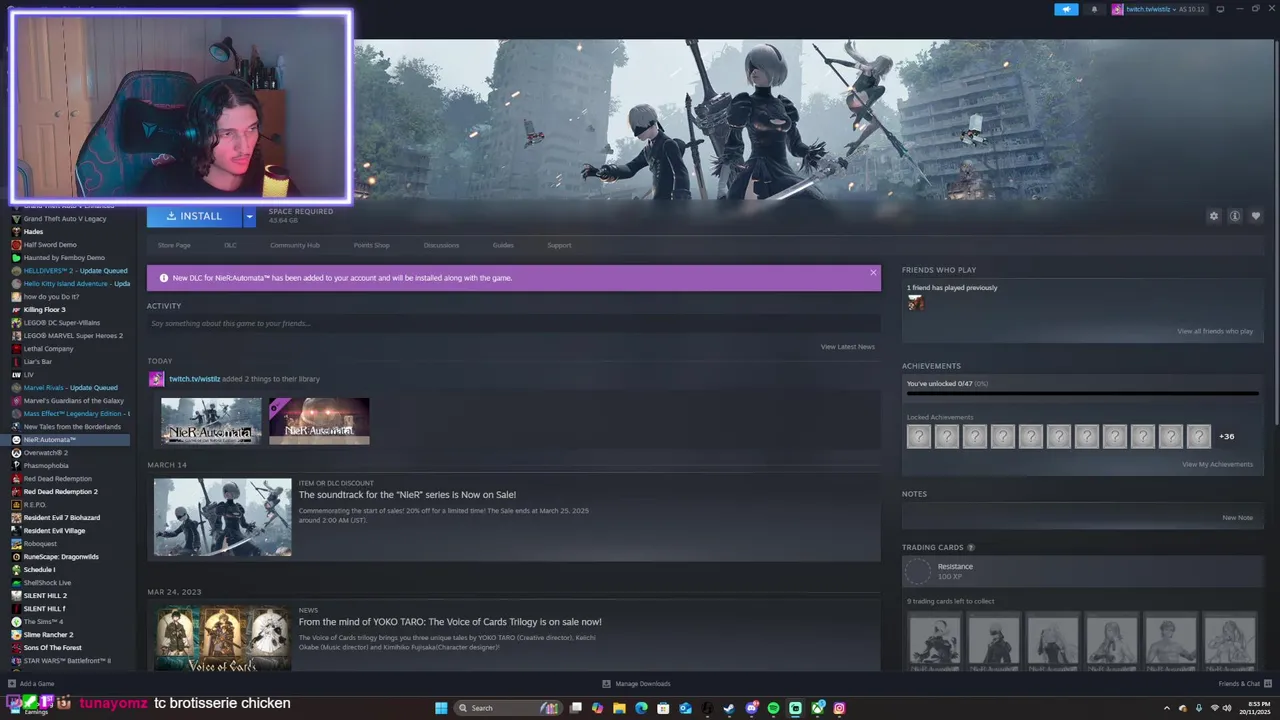Open the announcements megaphone button
The width and height of the screenshot is (1280, 720).
coord(1066,9)
